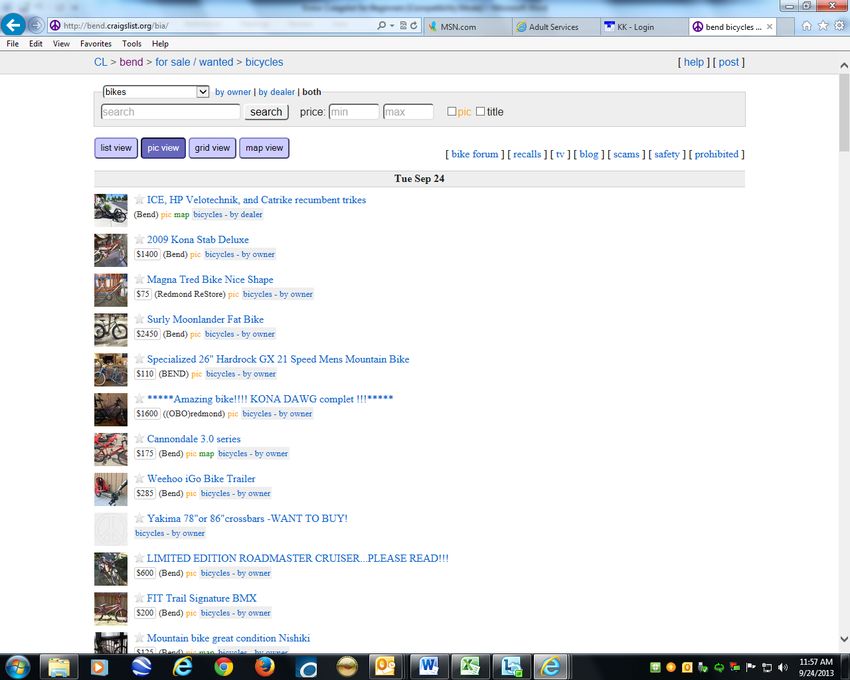The width and height of the screenshot is (850, 680).
Task: Star the FIT Trail Signature BMX listing
Action: click(139, 598)
